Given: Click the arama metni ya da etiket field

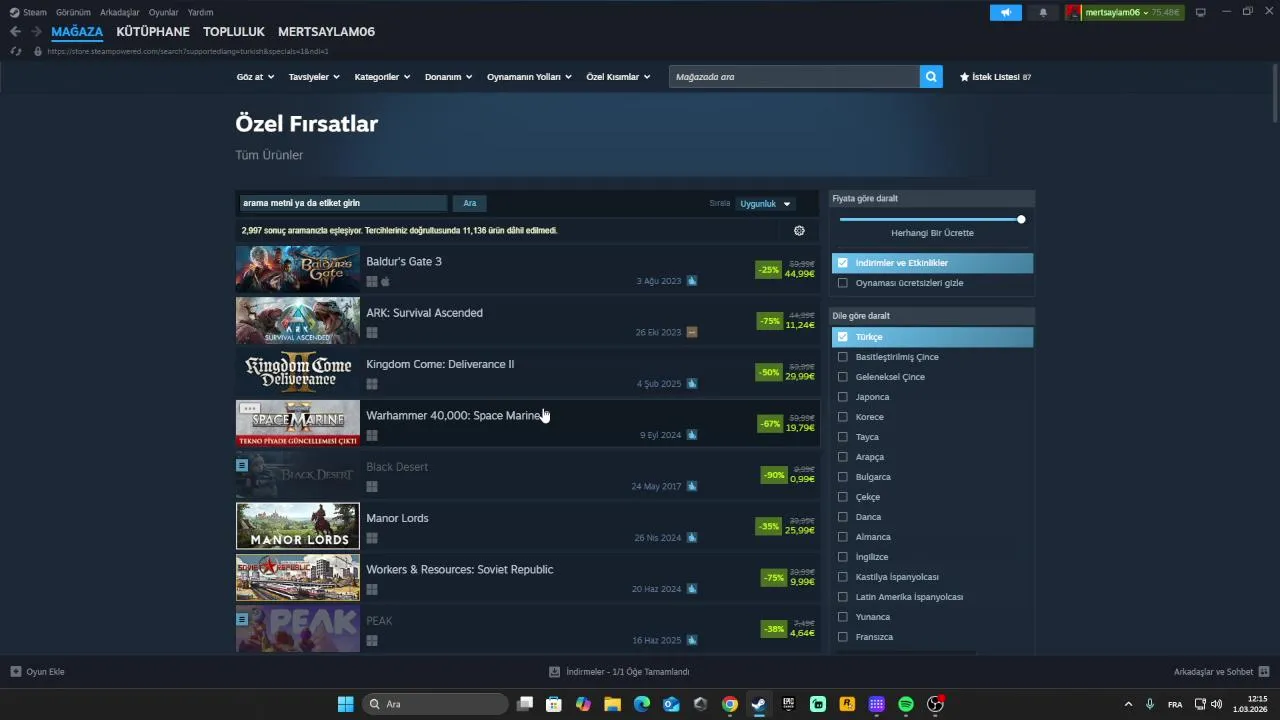Looking at the screenshot, I should coord(342,203).
